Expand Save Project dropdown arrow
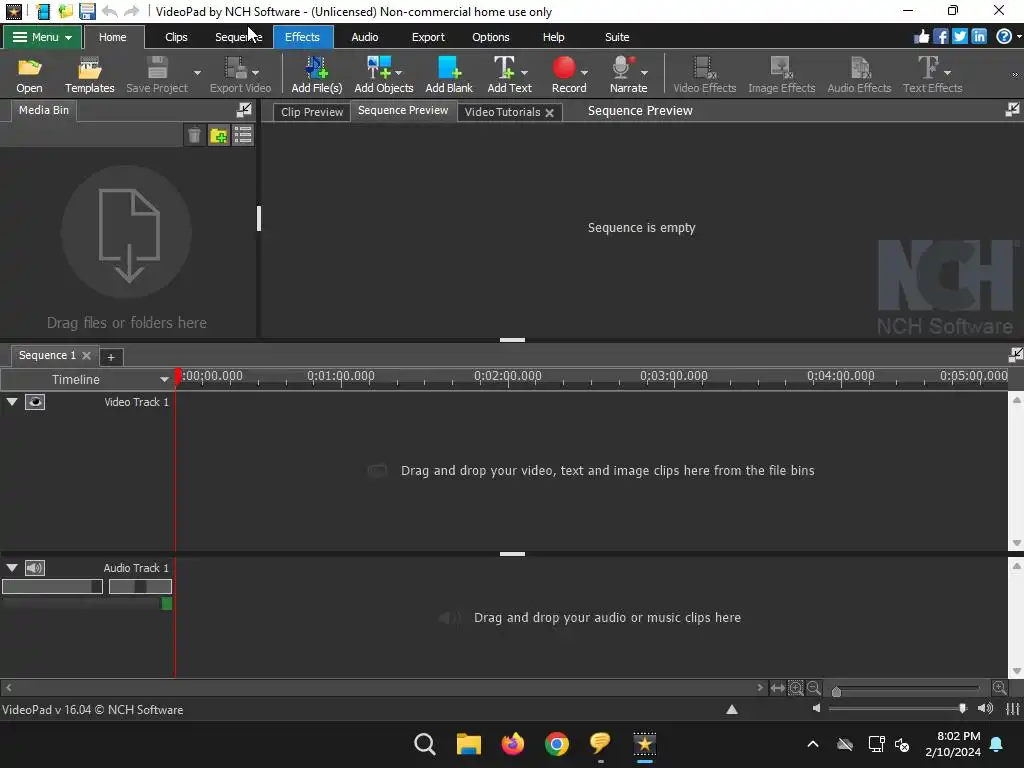 tap(197, 72)
